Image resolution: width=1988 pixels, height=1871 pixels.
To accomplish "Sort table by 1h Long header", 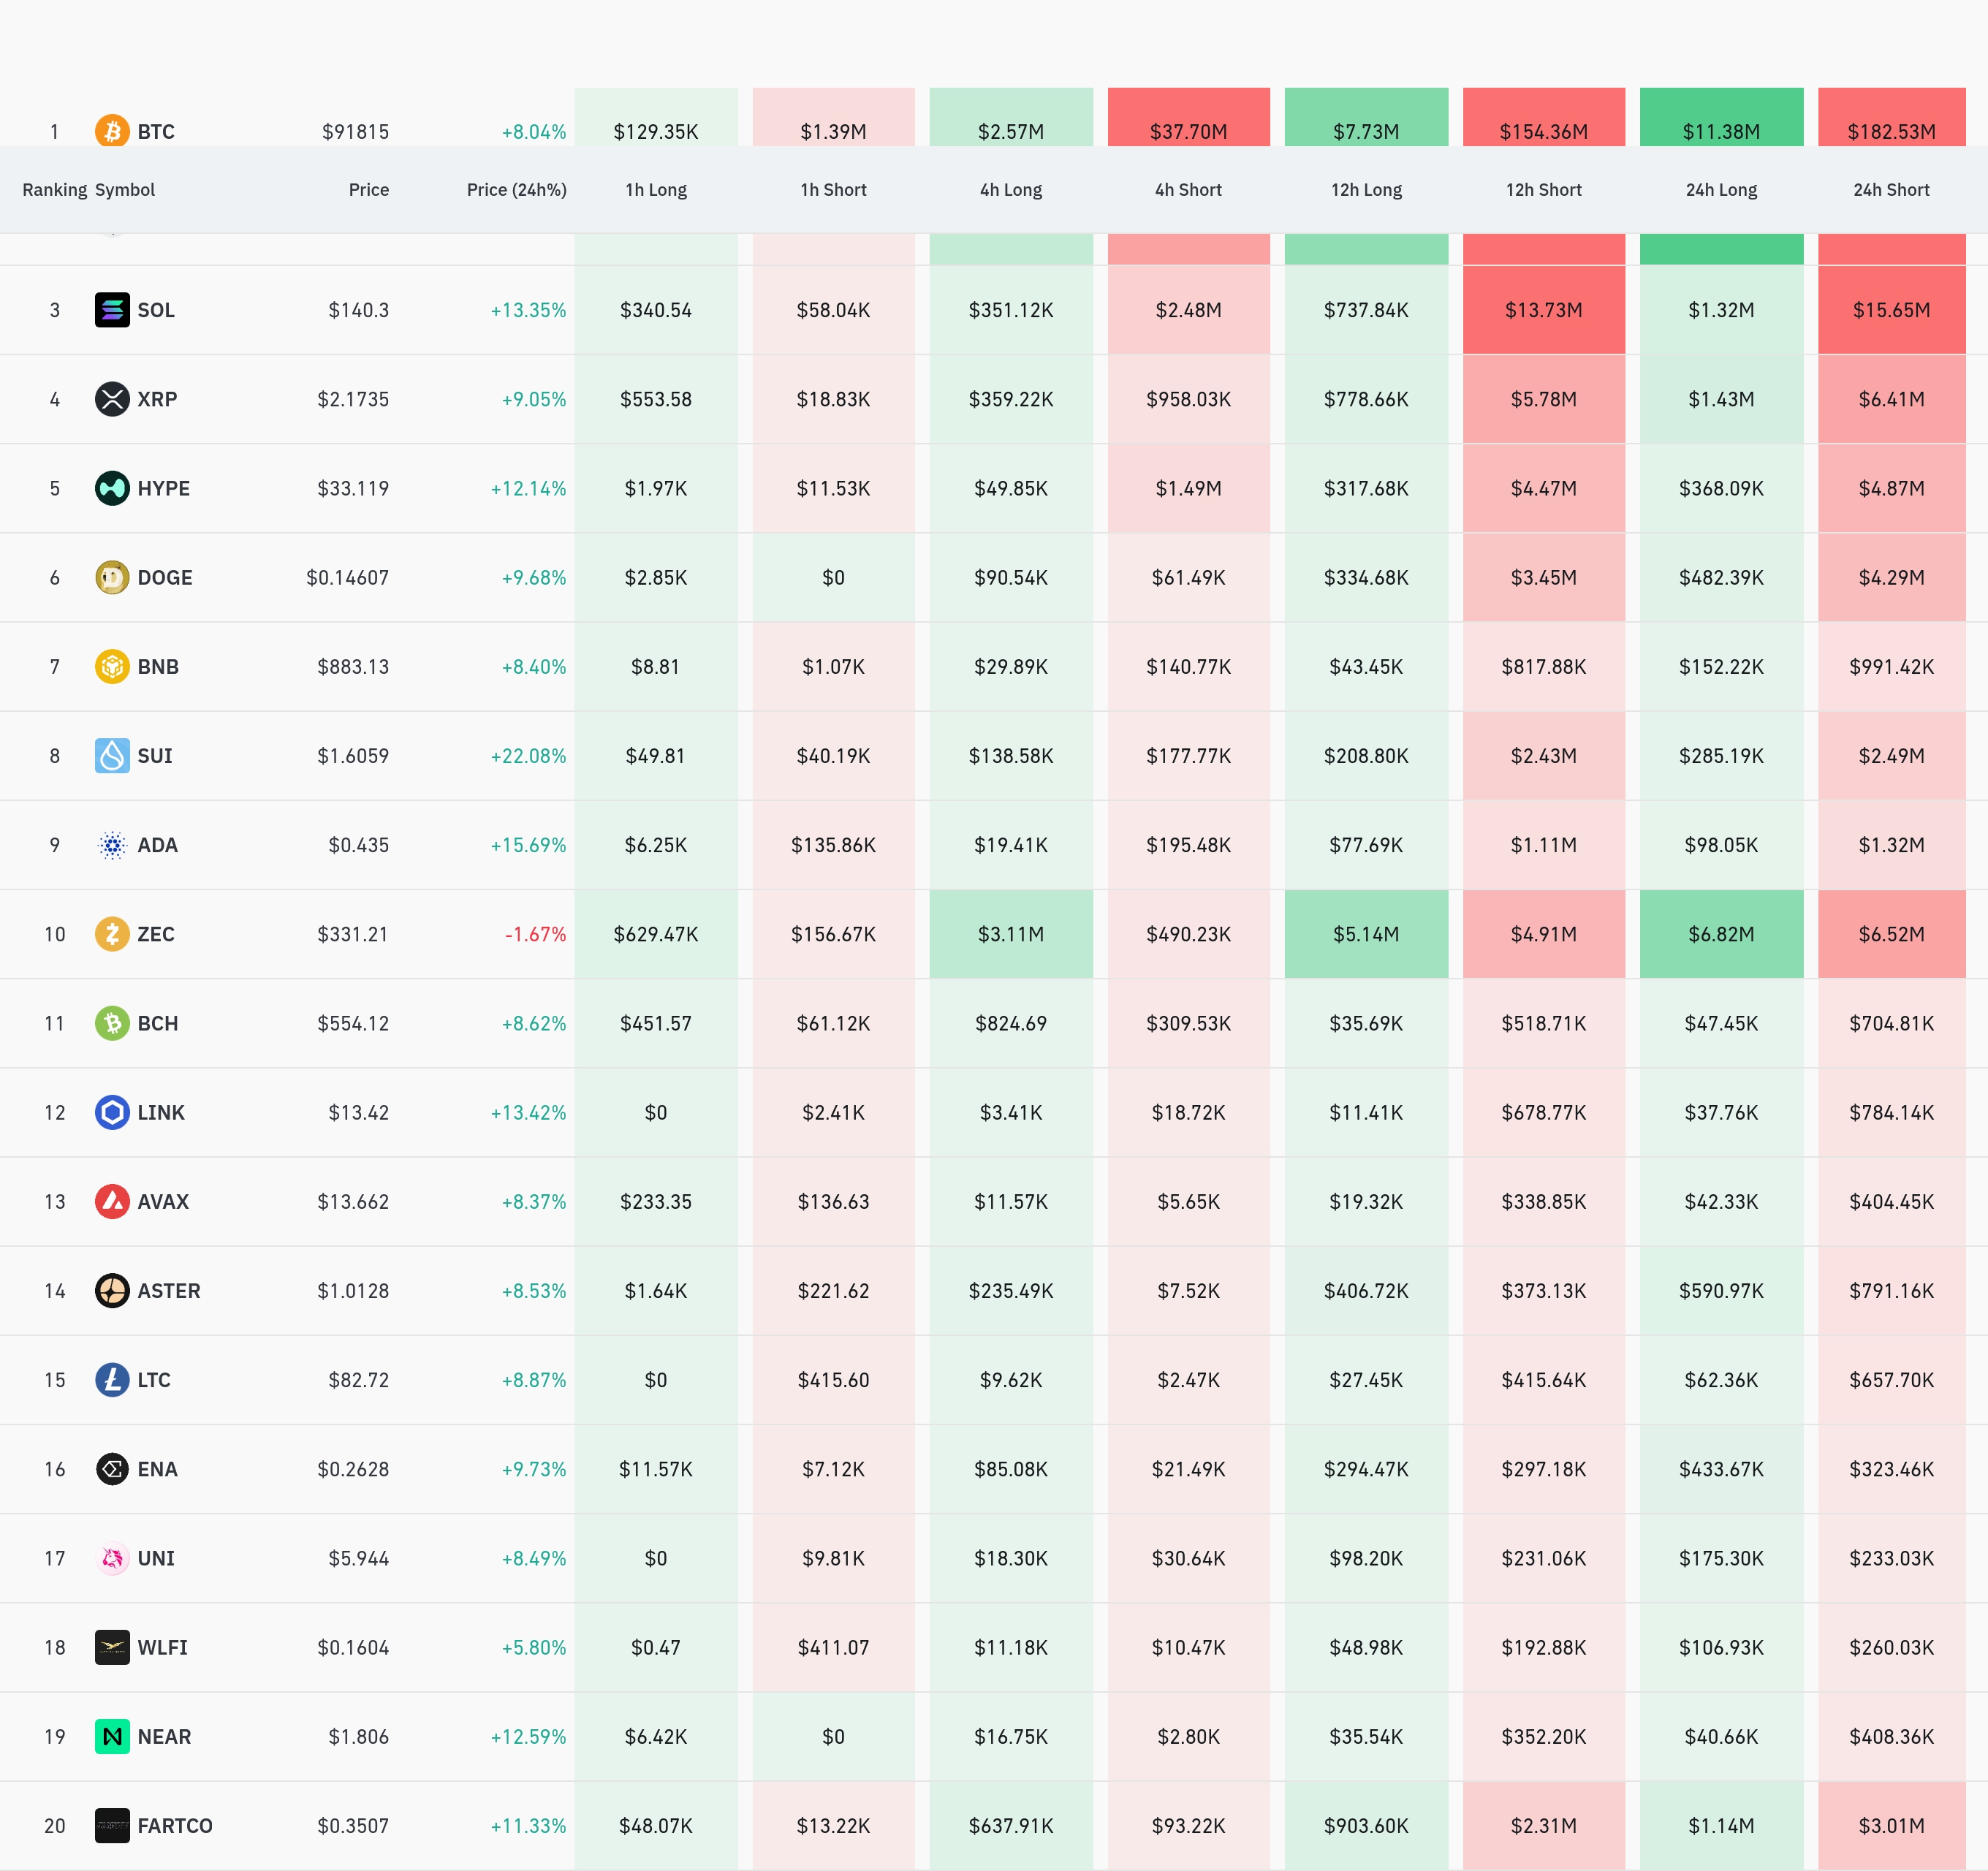I will tap(656, 190).
